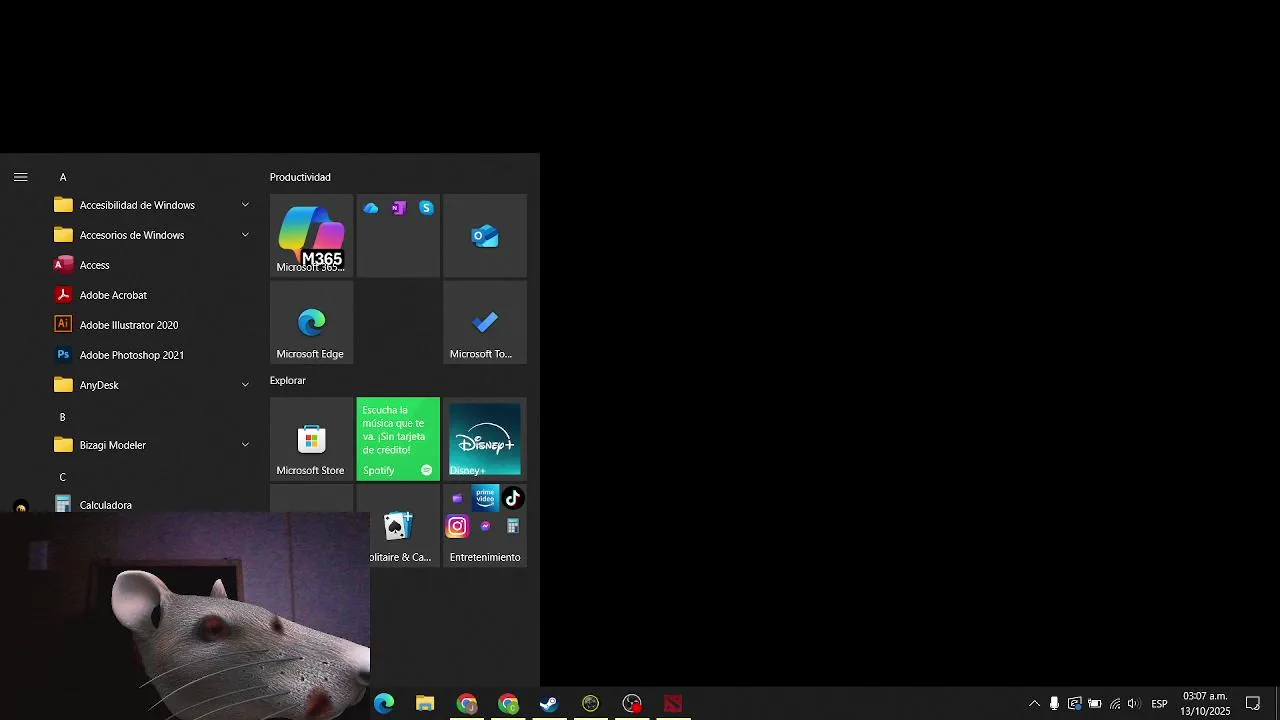Image resolution: width=1280 pixels, height=720 pixels.
Task: Jump to letter A index header
Action: click(63, 177)
